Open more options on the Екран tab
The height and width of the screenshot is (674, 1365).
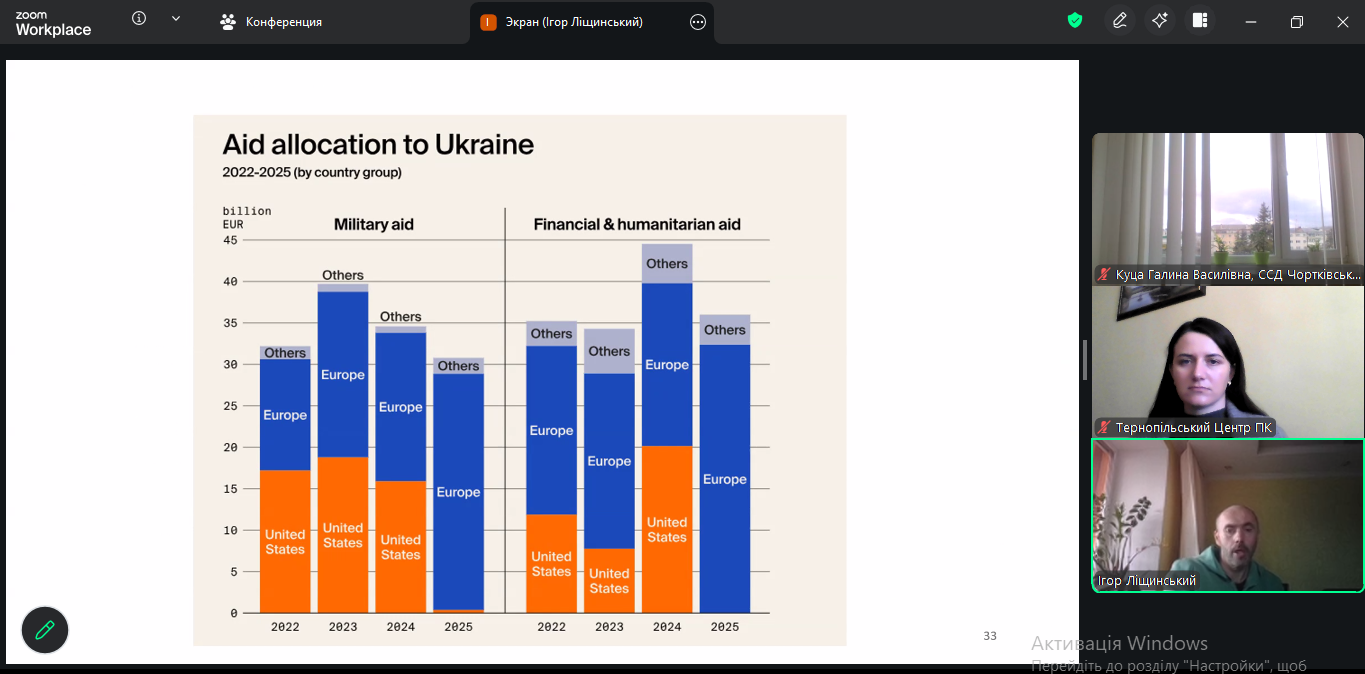coord(698,22)
